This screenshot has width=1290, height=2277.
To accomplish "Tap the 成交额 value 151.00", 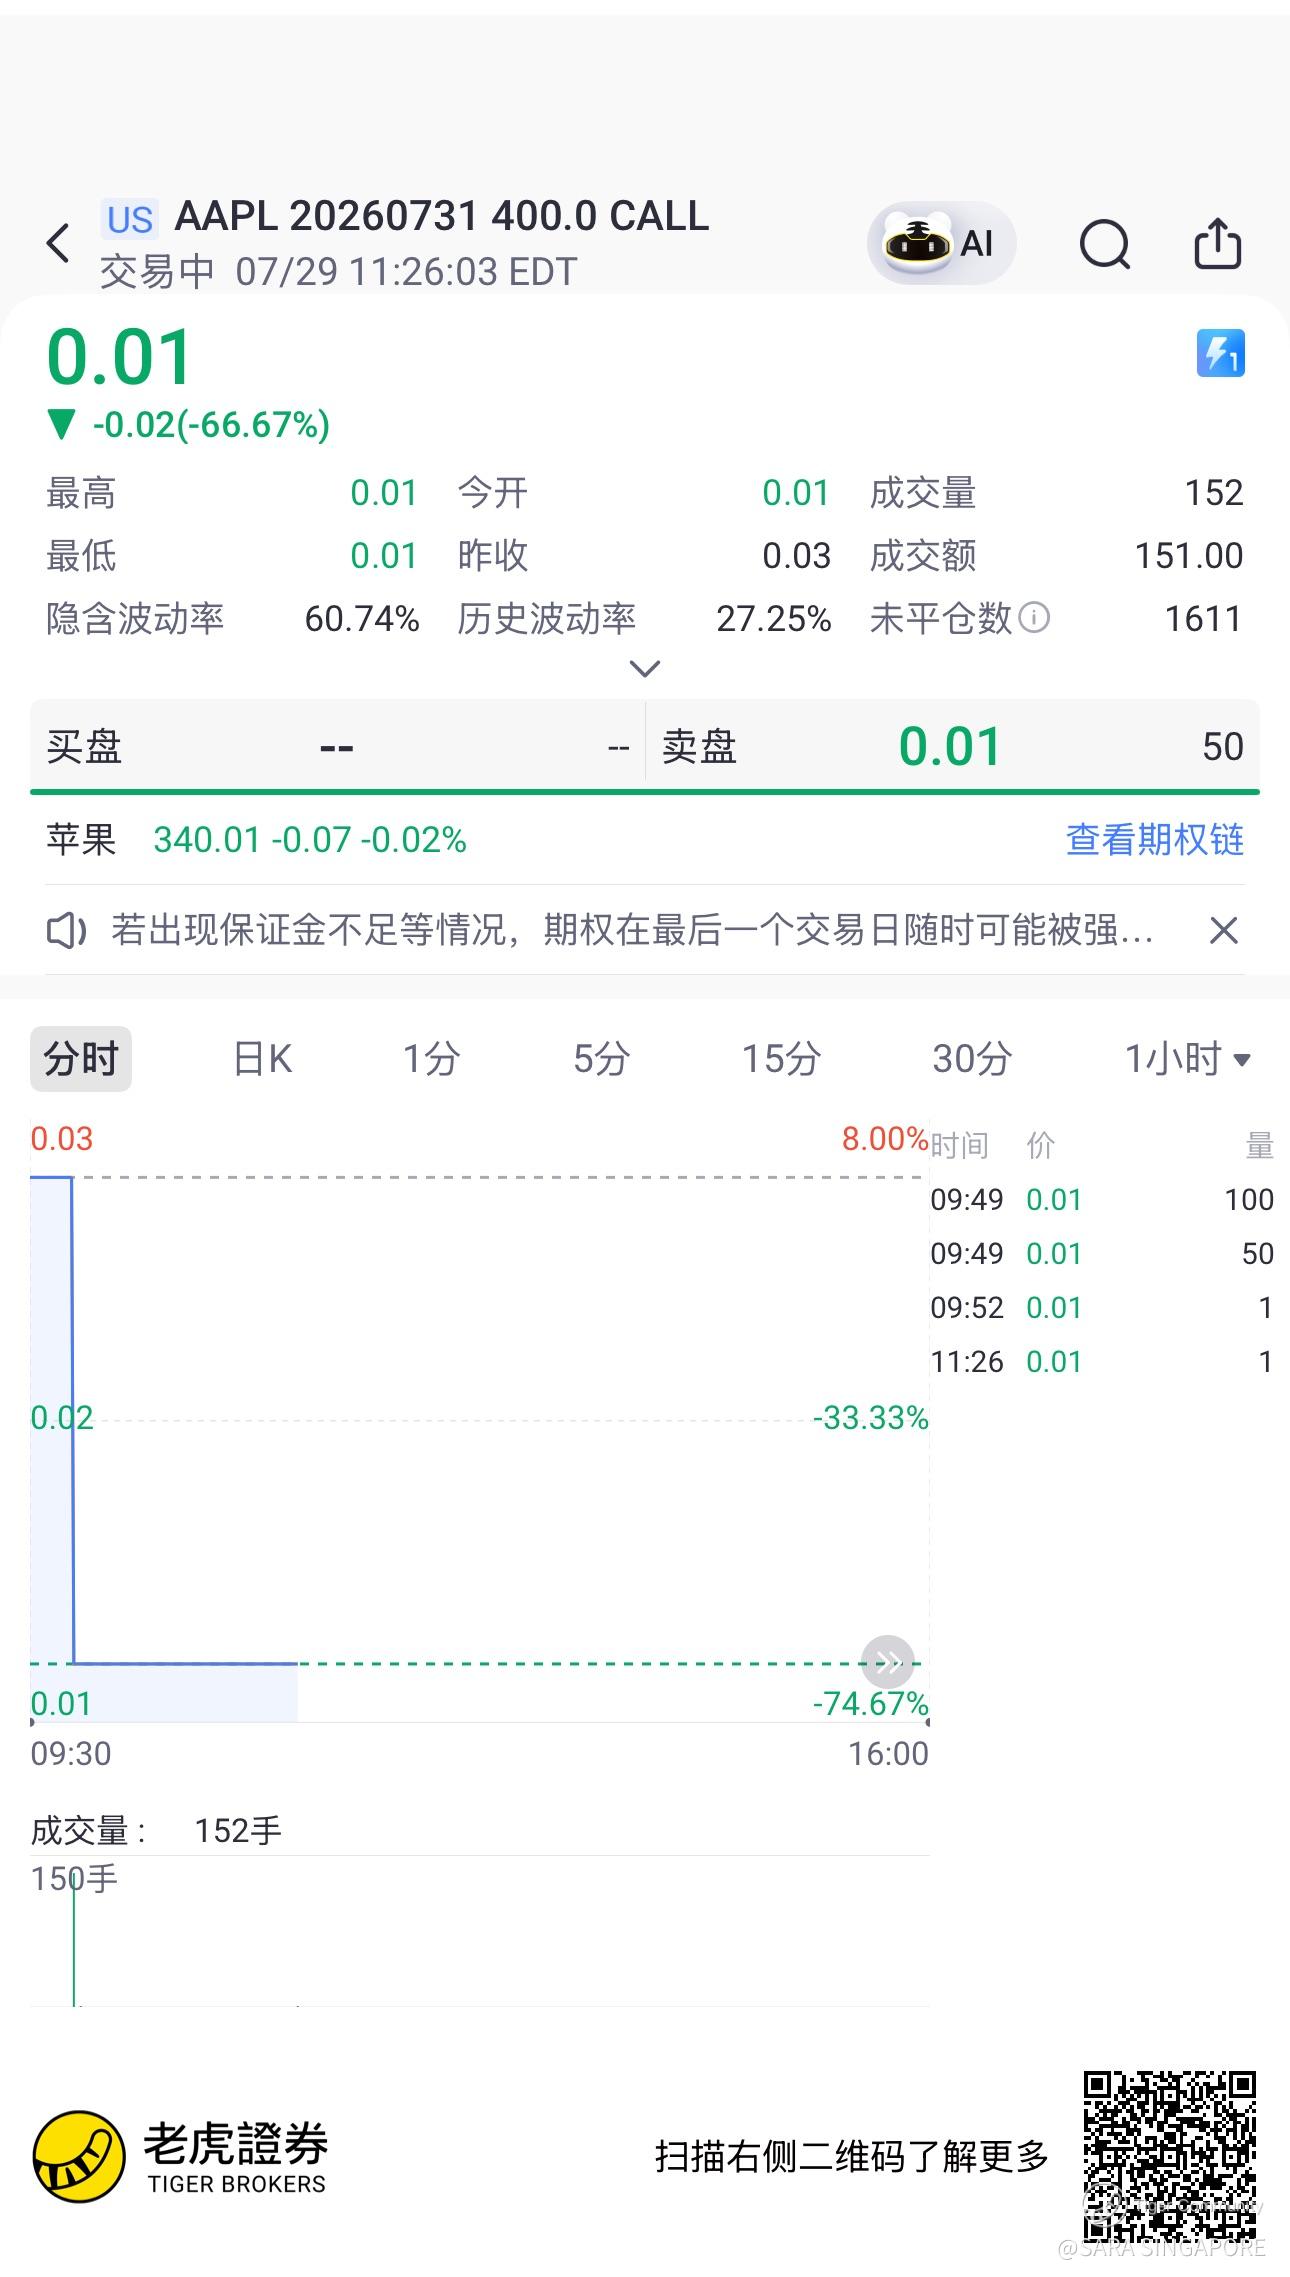I will (x=1189, y=556).
